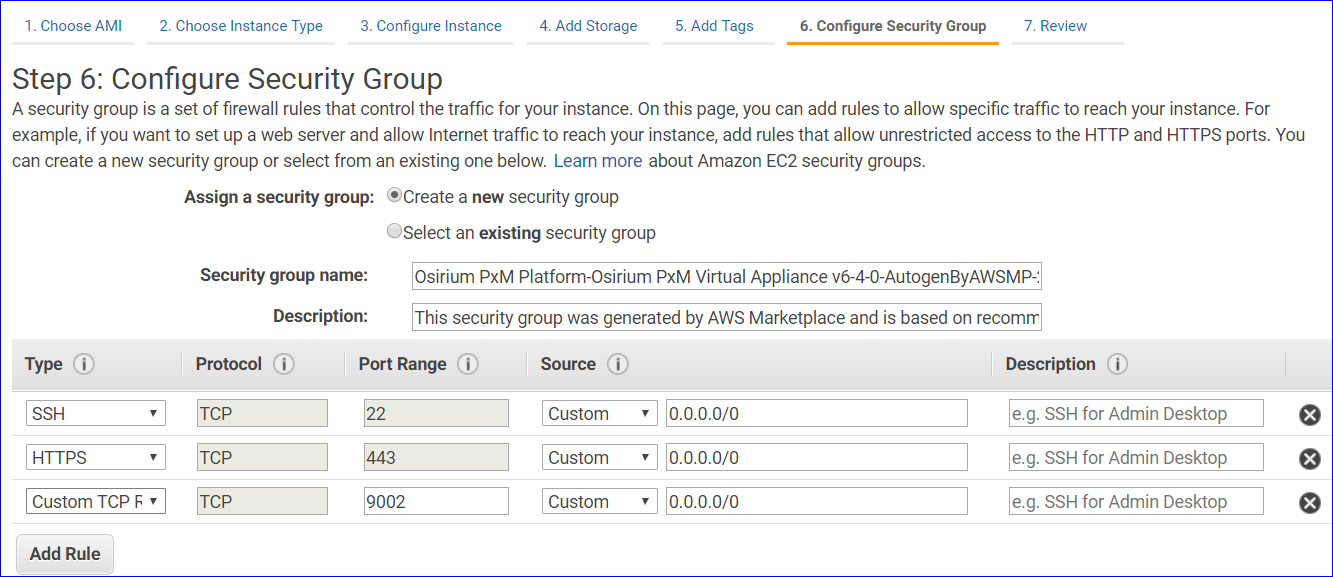Remove the port 9002 rule
Viewport: 1333px width, 577px height.
pos(1309,502)
